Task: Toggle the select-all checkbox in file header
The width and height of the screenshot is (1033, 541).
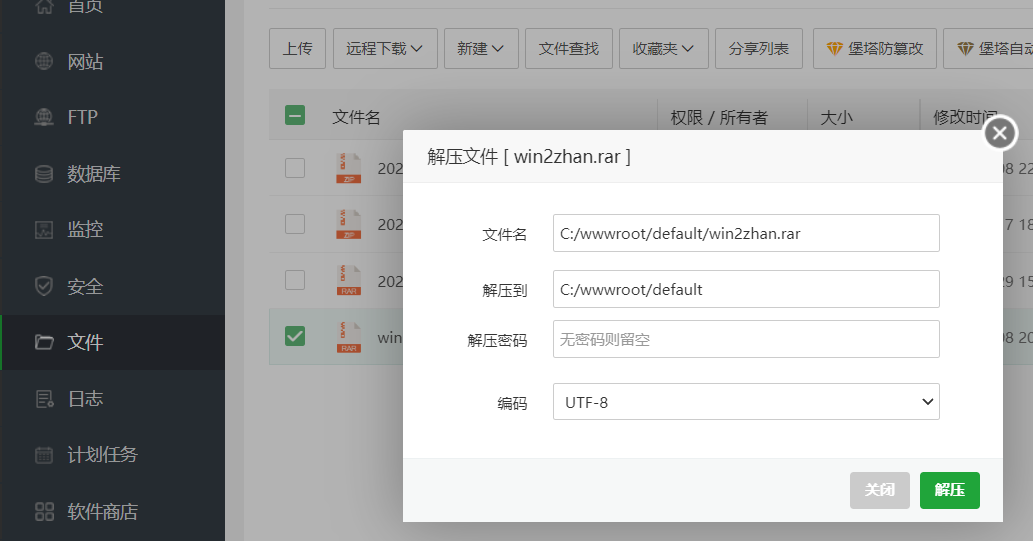Action: click(x=295, y=116)
